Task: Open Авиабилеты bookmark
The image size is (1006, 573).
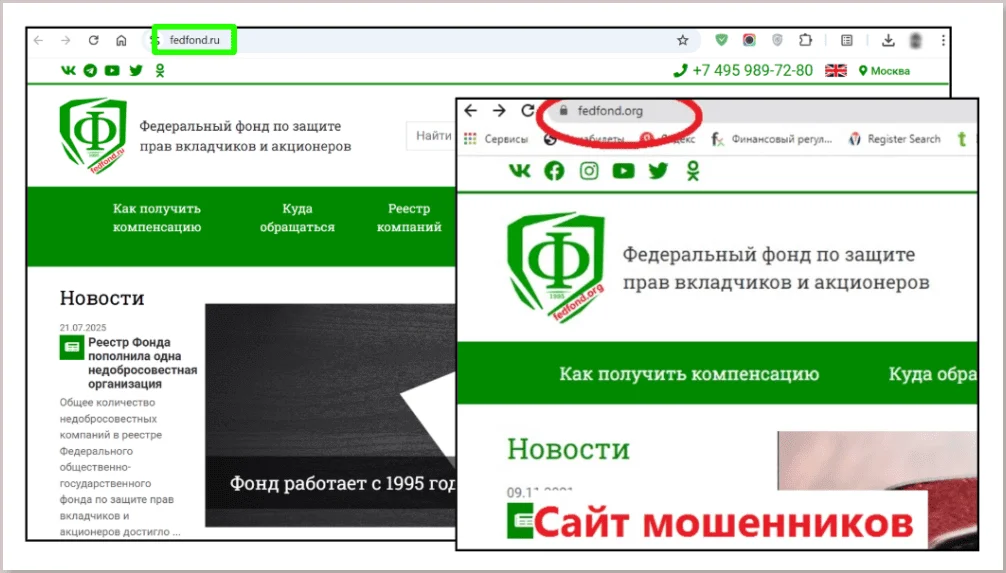Action: (584, 139)
